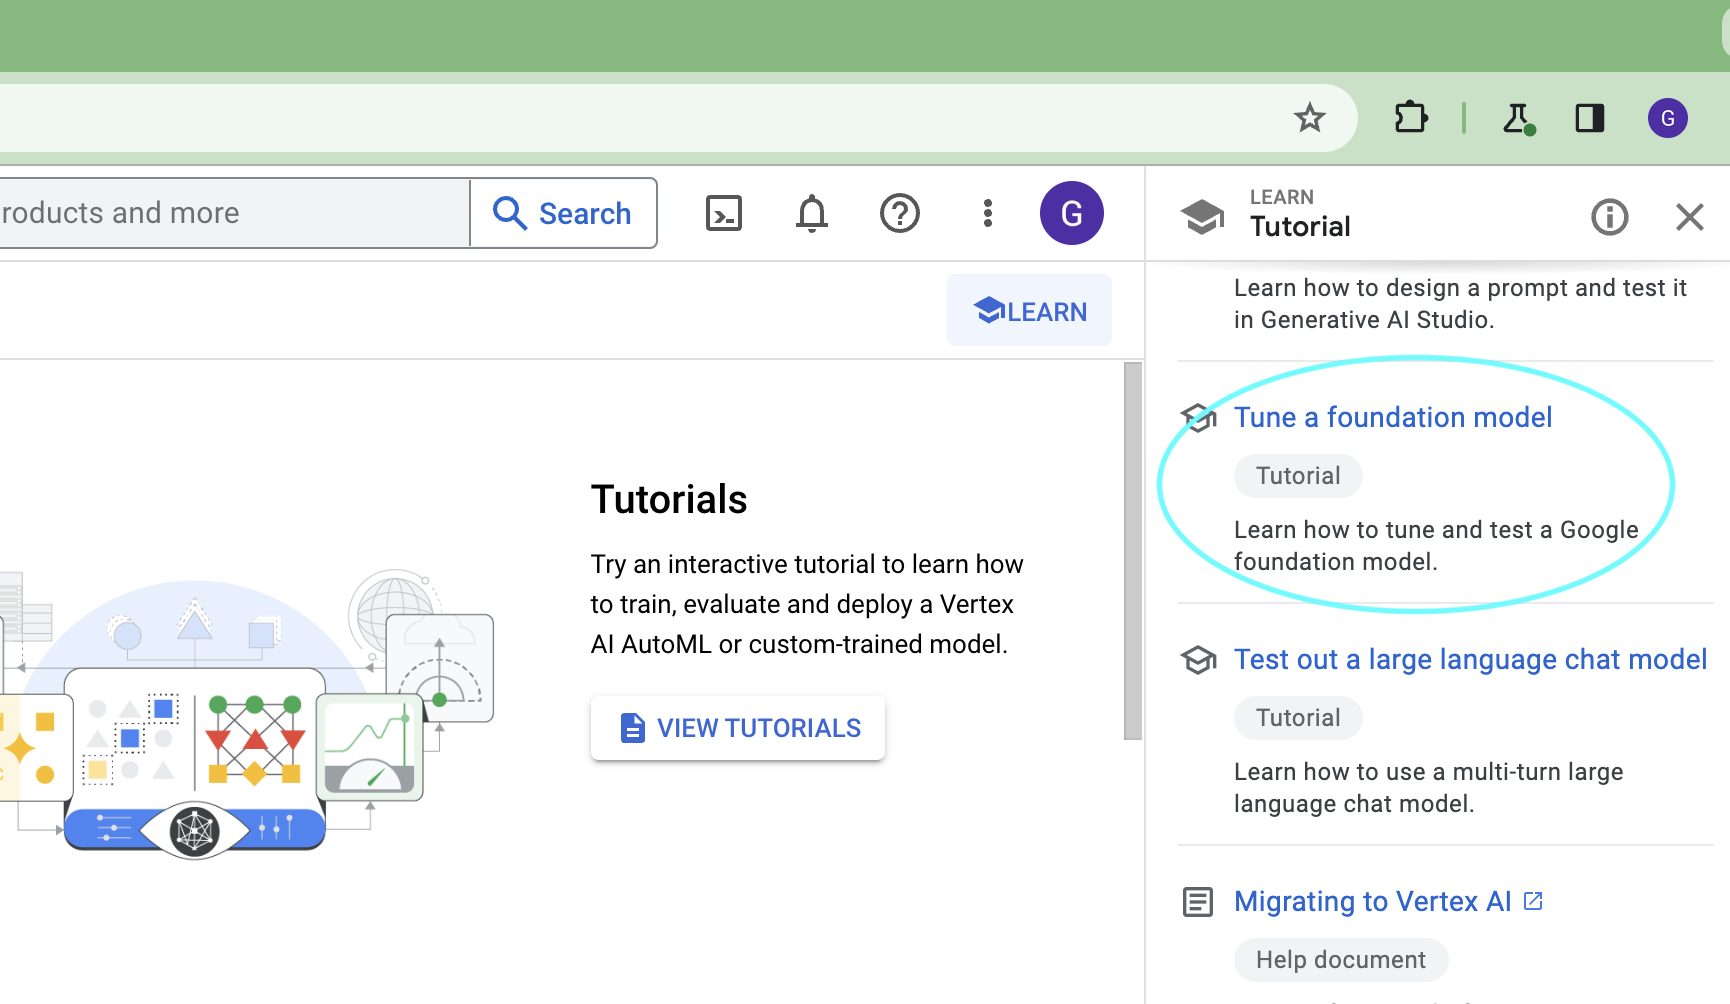1730x1004 pixels.
Task: Click the Search button
Action: coord(563,213)
